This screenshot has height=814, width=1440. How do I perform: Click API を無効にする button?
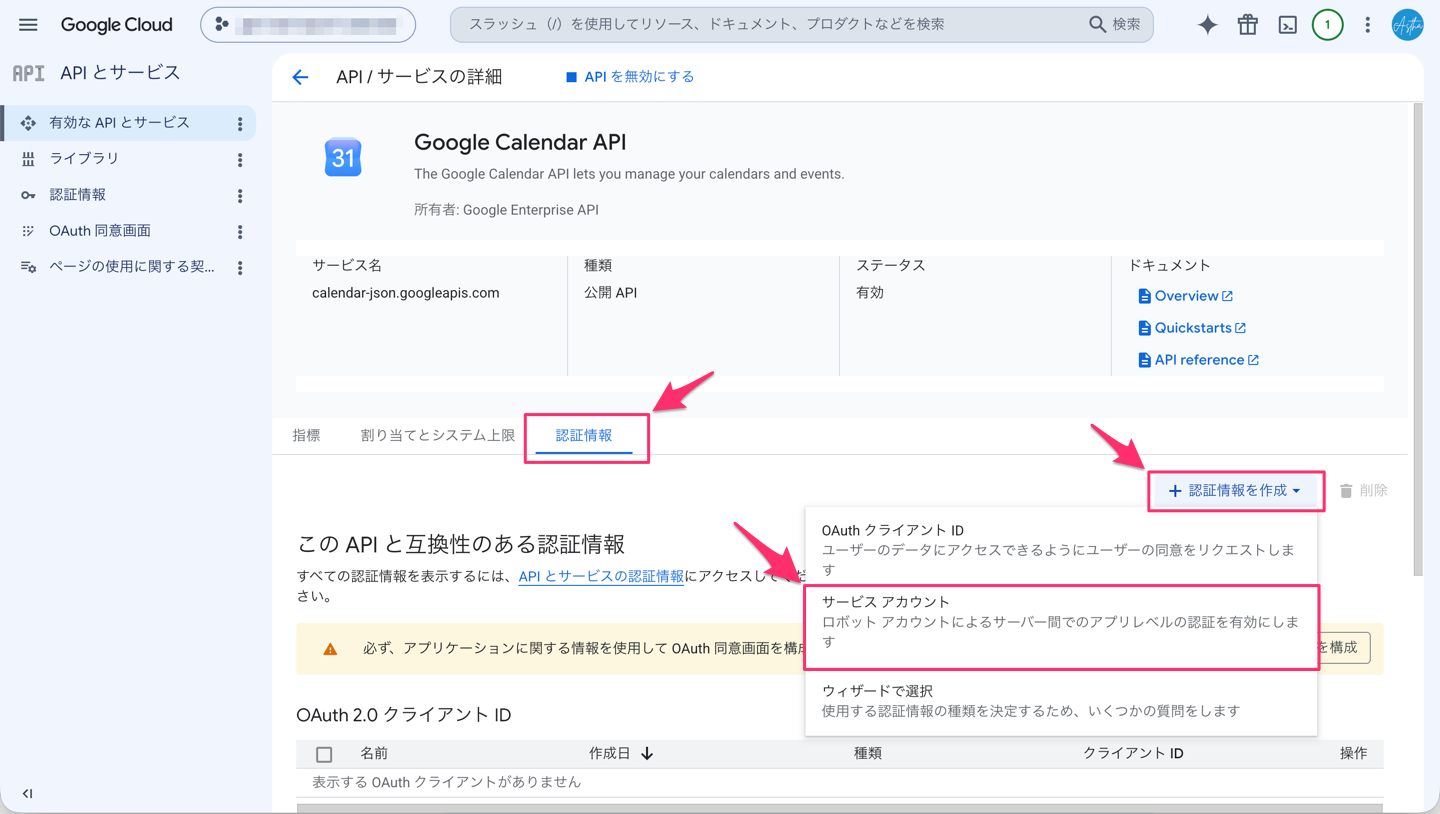[x=630, y=77]
